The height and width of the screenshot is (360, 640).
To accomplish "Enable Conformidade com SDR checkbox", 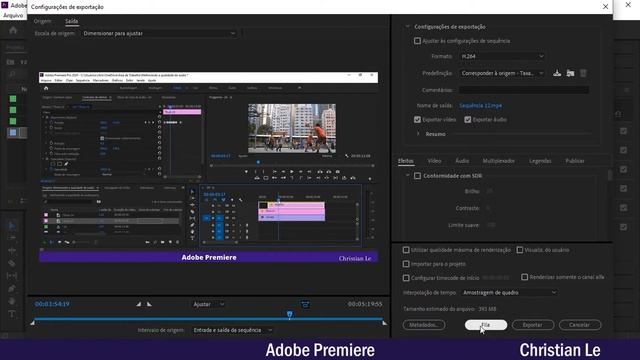I will coord(417,176).
